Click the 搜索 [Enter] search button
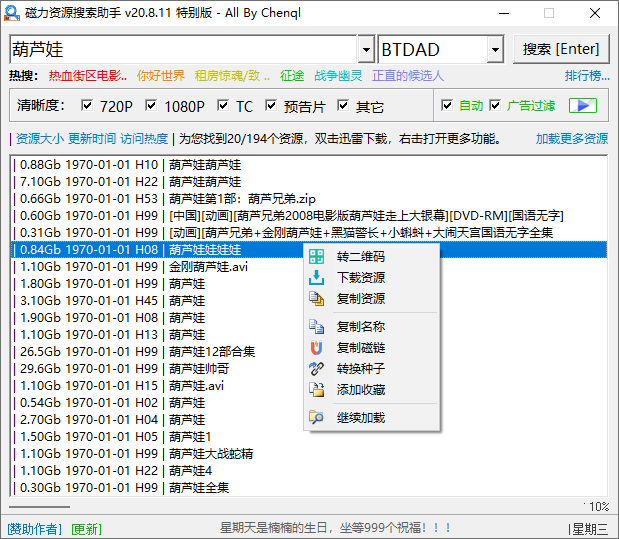Viewport: 619px width, 539px height. [561, 49]
